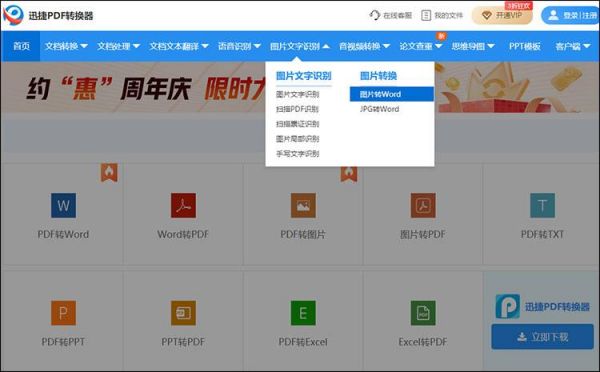Click the green file icon for Excel转PDF
The image size is (600, 372).
pos(423,313)
